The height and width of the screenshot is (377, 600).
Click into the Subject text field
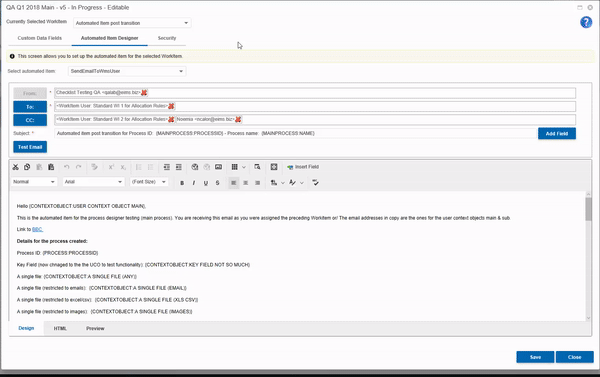tap(295, 134)
